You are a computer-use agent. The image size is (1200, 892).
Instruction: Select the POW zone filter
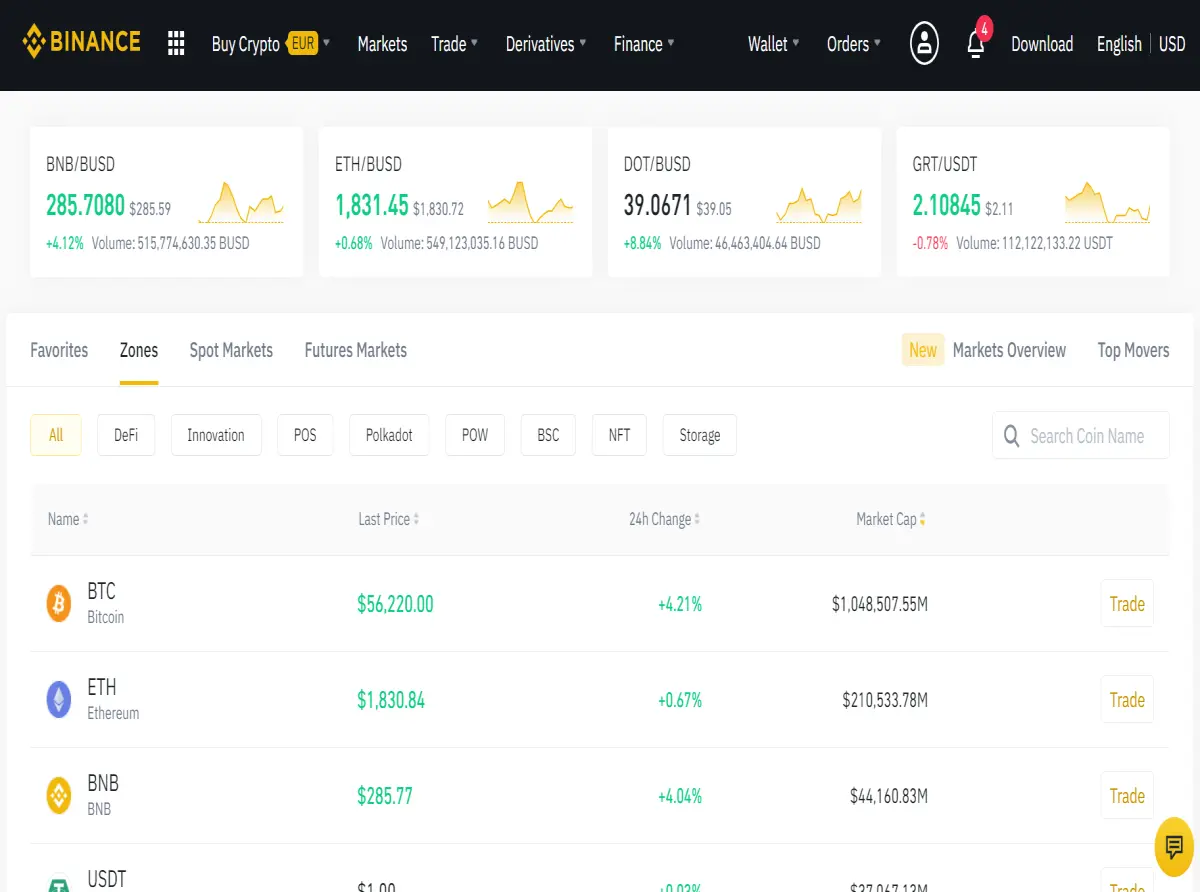coord(475,435)
